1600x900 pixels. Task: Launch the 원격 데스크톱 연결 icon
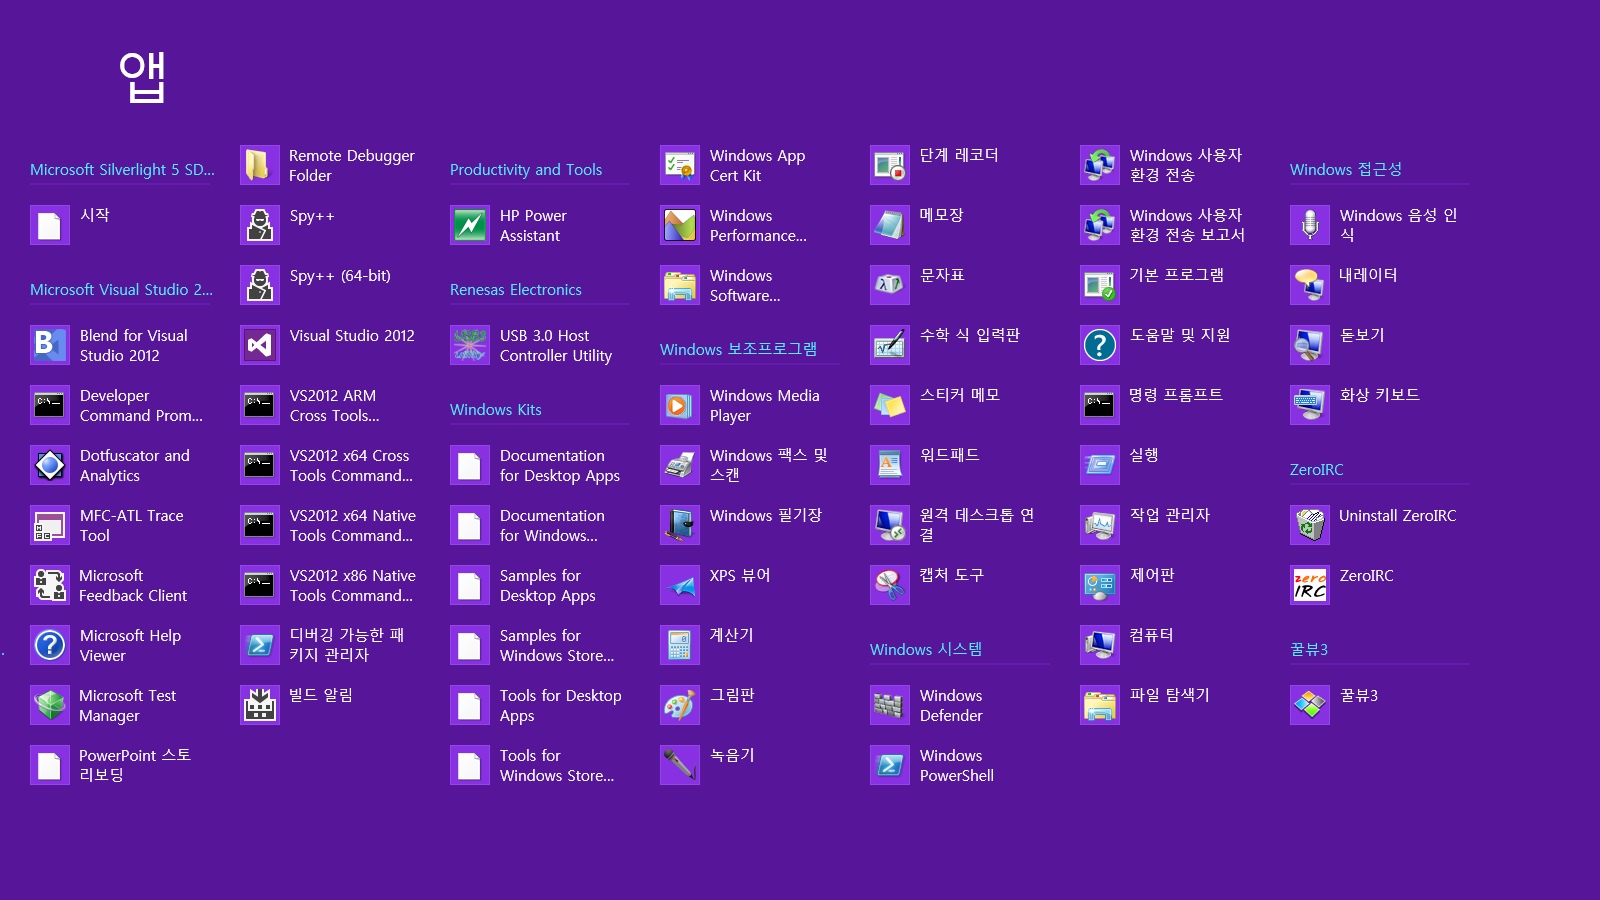click(890, 525)
